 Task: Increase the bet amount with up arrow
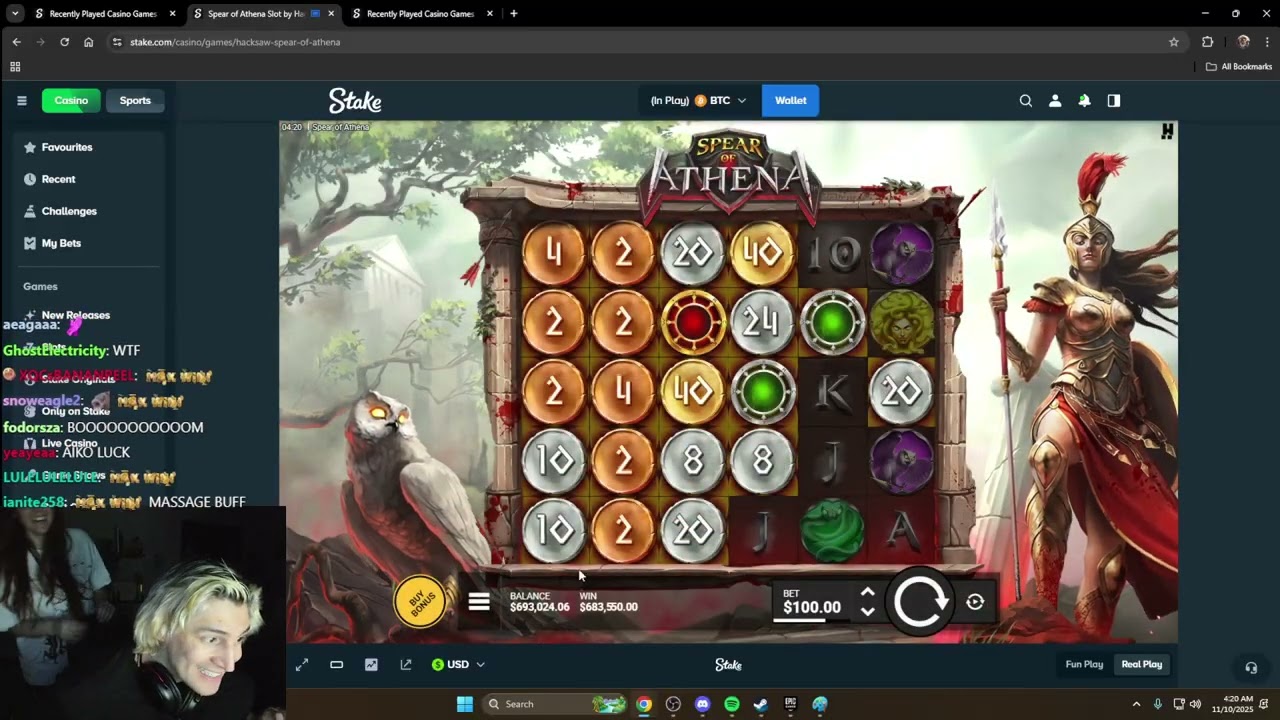coord(867,593)
